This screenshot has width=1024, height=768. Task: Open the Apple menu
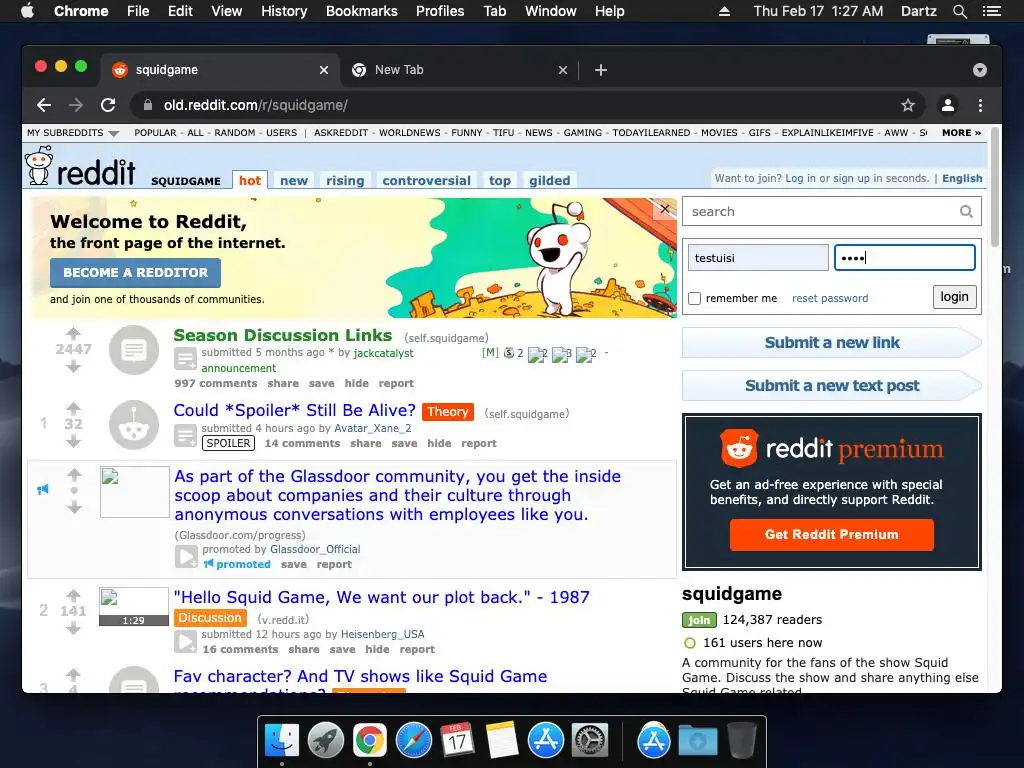[27, 11]
